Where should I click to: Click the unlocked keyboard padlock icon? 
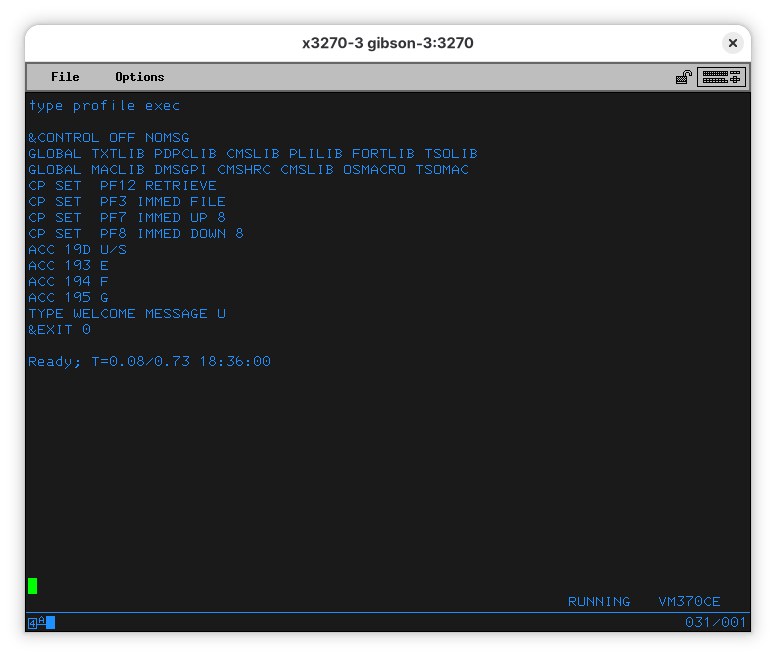[684, 77]
